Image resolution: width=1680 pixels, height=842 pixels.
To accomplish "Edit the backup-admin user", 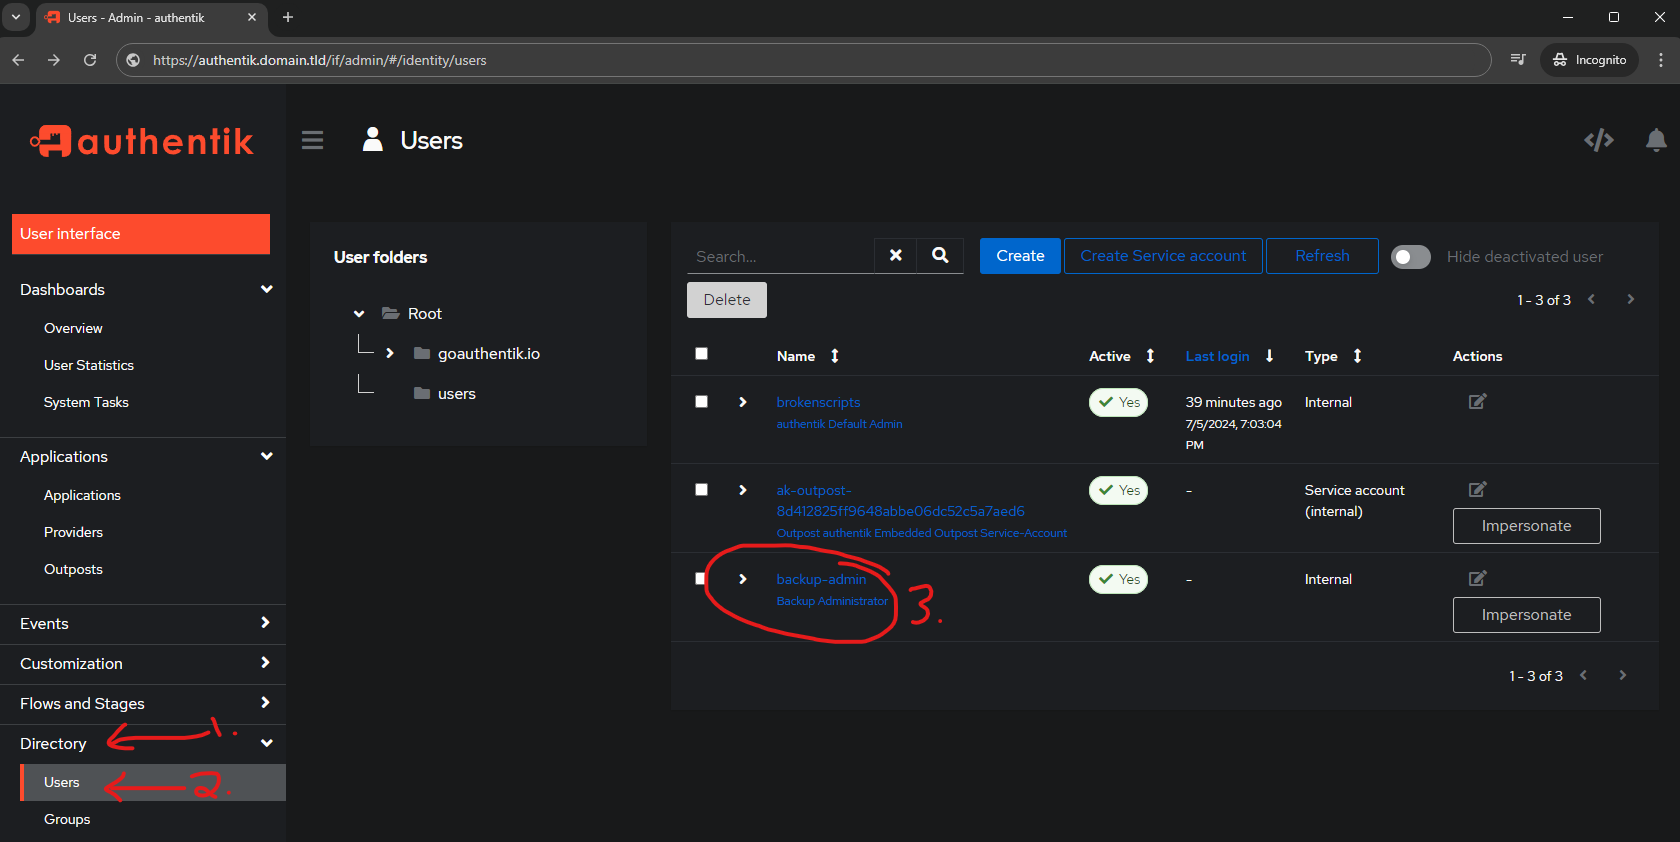I will [1477, 578].
